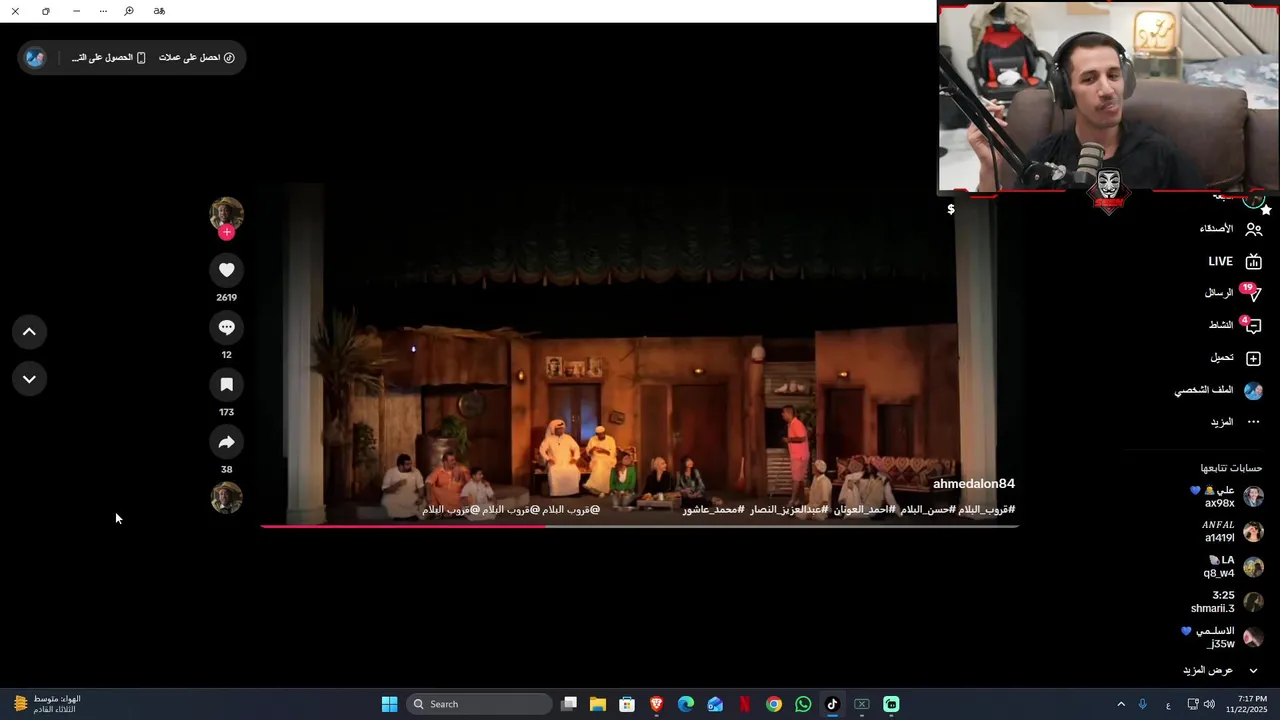Open the comments with the speech bubble icon

[x=227, y=327]
